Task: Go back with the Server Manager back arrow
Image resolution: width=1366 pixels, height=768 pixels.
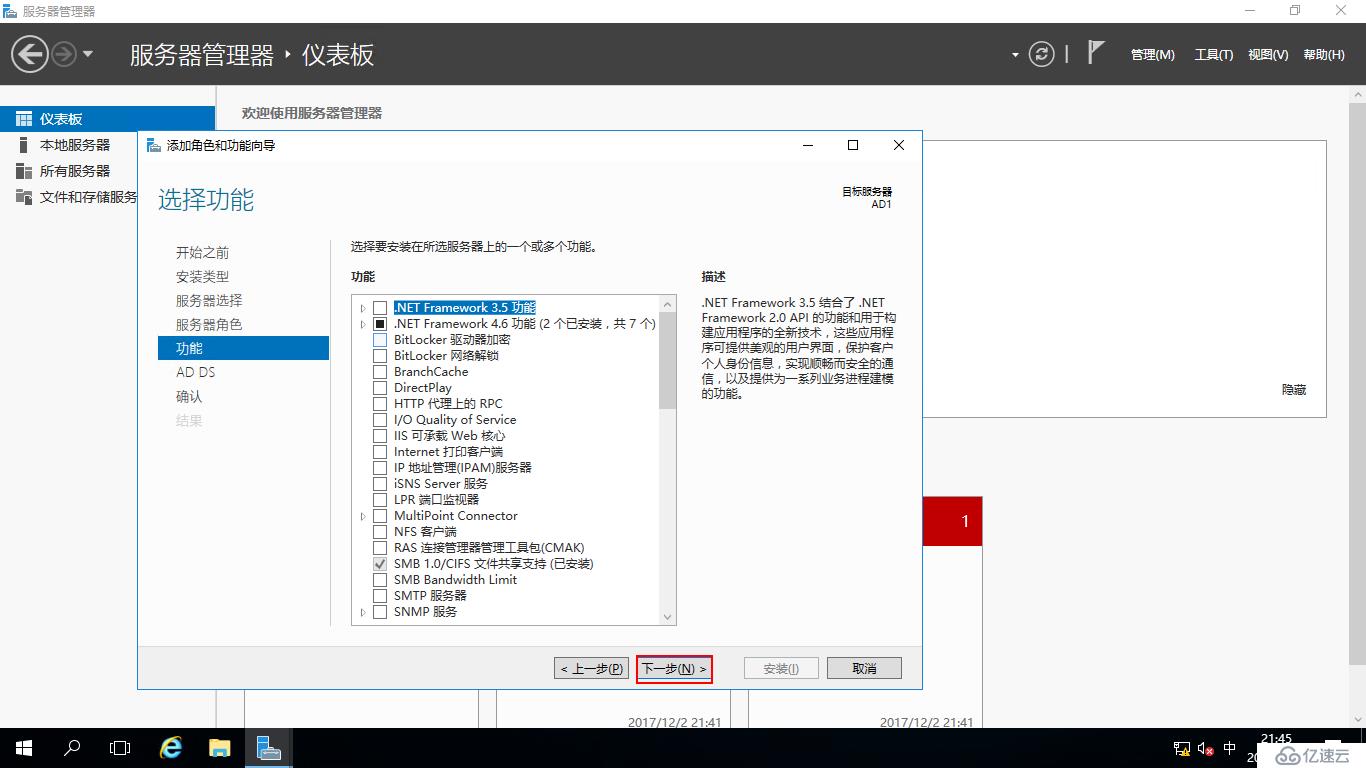Action: tap(30, 54)
